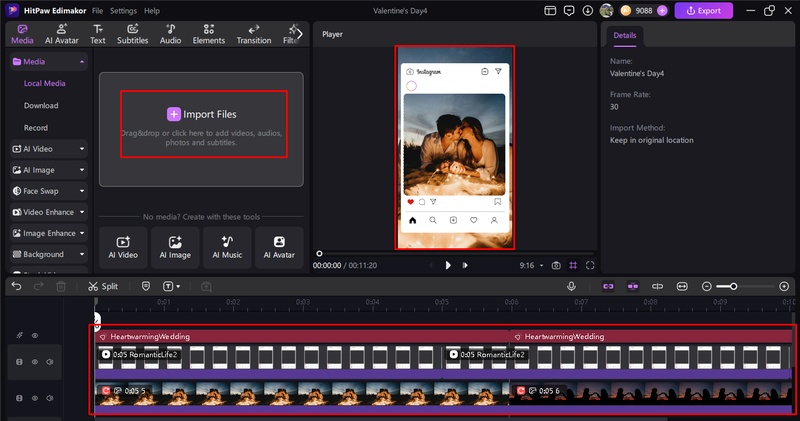
Task: Click the trim split icon right of magnet toggles
Action: click(x=657, y=286)
